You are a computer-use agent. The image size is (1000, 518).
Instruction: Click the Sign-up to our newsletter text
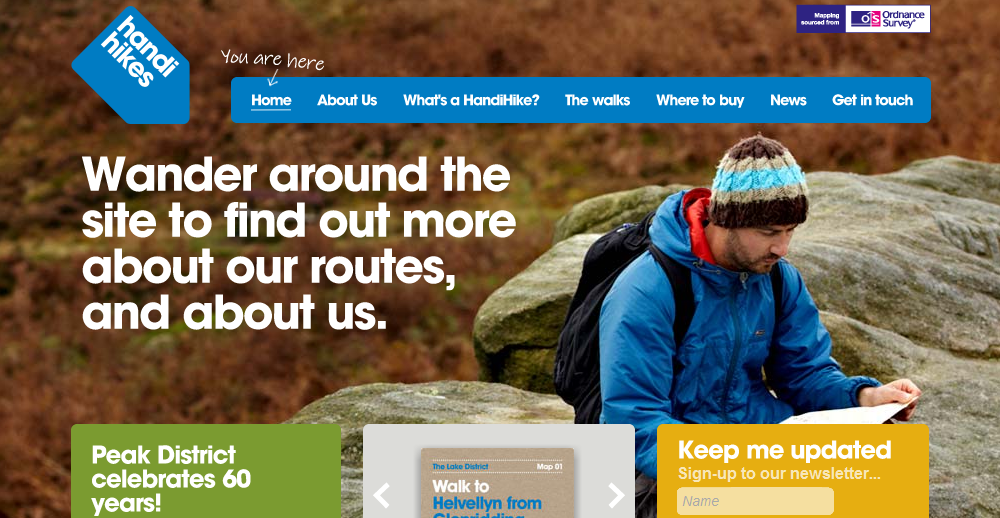click(779, 474)
